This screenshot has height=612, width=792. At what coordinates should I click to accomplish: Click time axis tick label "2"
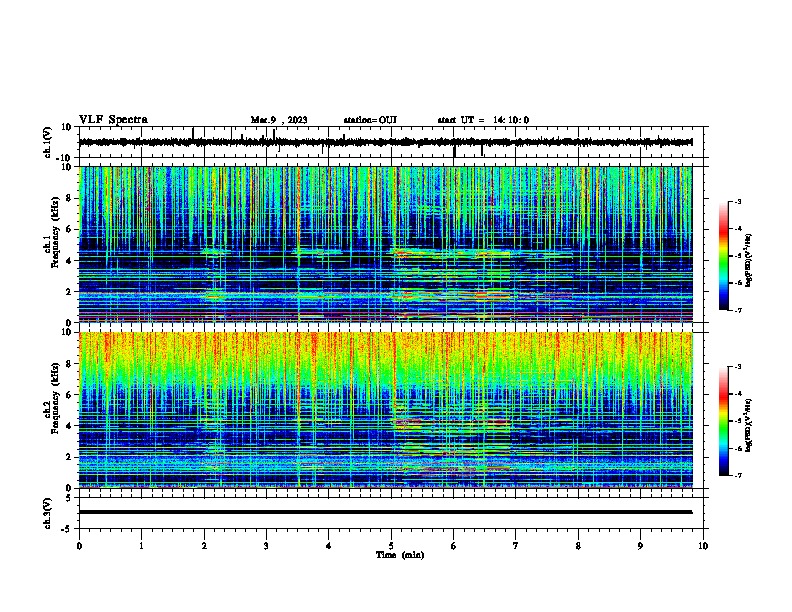(204, 546)
